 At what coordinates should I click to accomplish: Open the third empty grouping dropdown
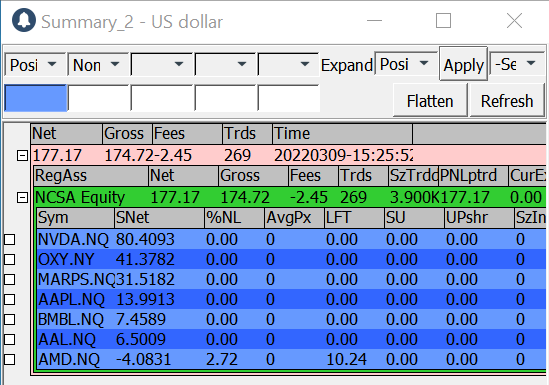pos(162,65)
